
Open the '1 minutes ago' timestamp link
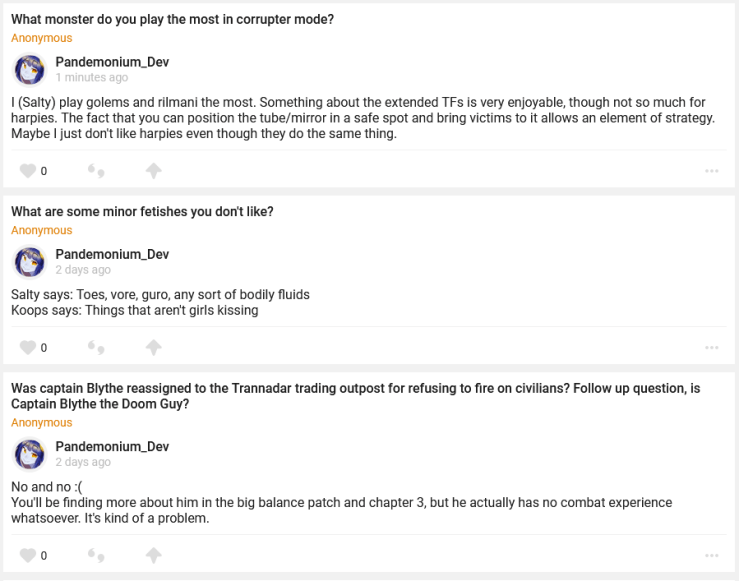coord(91,77)
